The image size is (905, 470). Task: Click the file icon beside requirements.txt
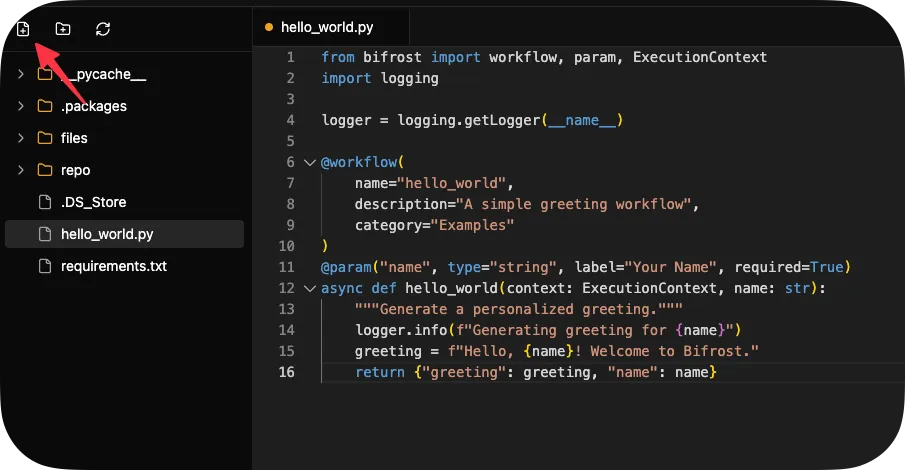click(44, 266)
